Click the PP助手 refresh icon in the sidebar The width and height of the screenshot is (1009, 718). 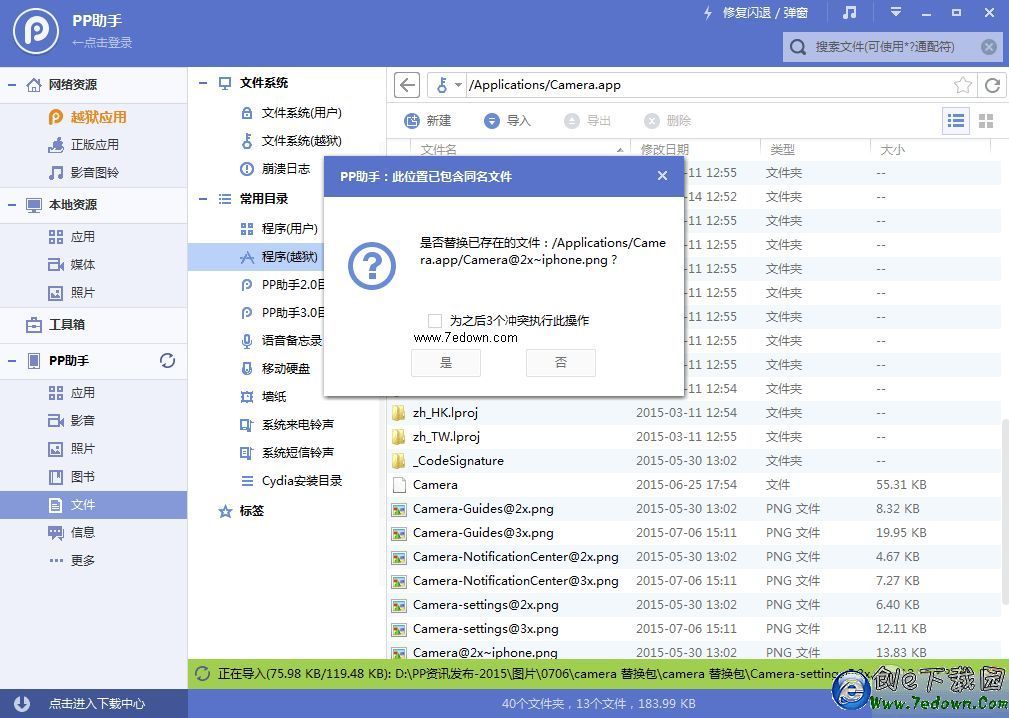[168, 361]
